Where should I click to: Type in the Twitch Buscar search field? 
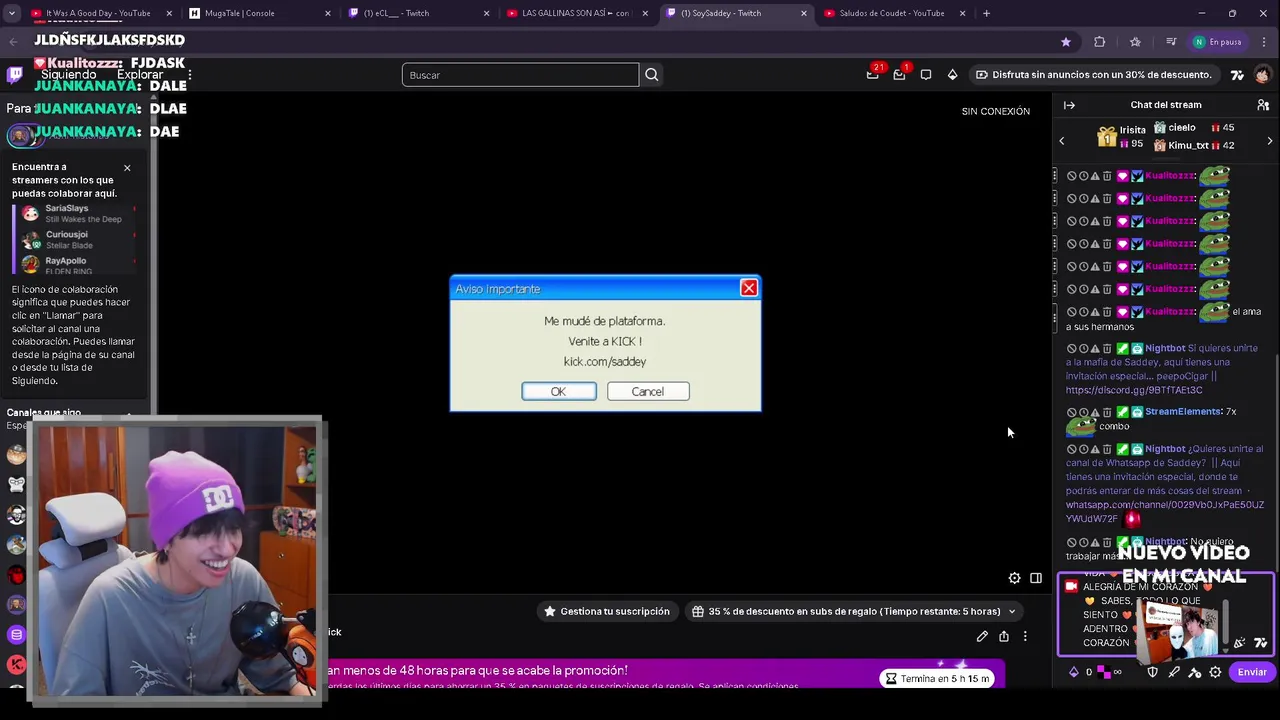click(520, 75)
